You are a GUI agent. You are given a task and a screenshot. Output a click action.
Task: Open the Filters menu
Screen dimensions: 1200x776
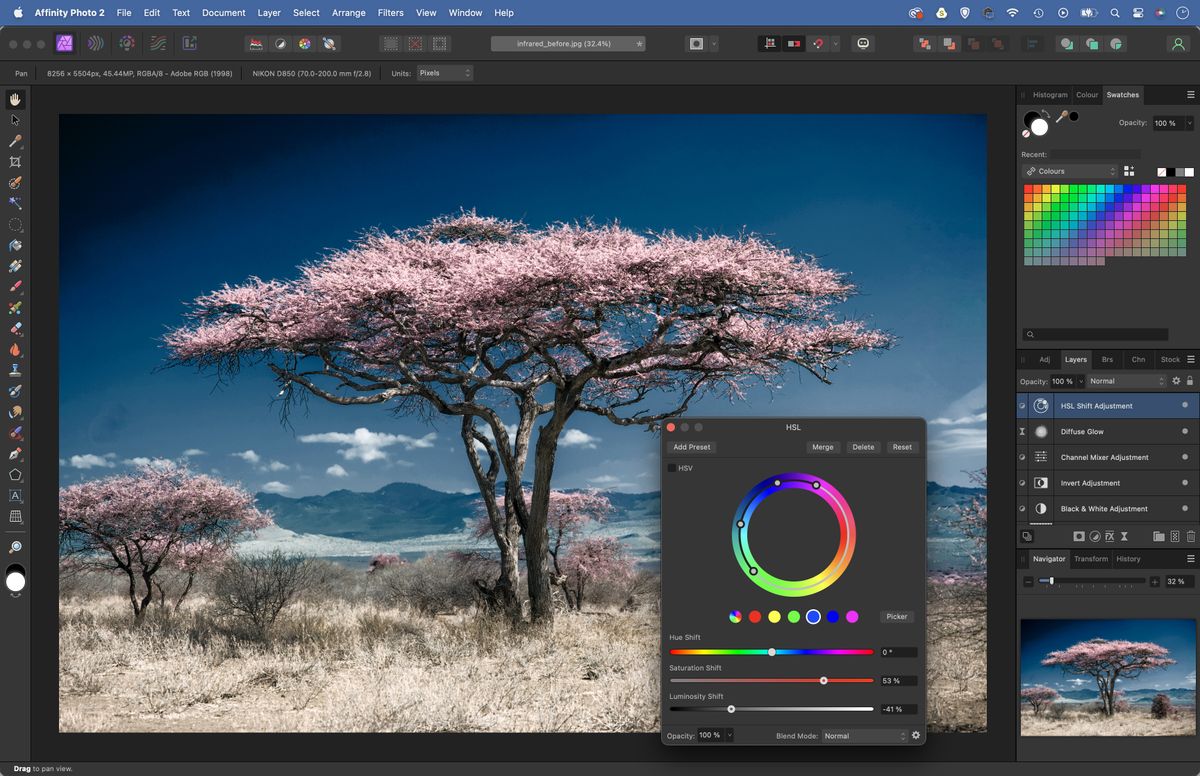click(x=390, y=13)
